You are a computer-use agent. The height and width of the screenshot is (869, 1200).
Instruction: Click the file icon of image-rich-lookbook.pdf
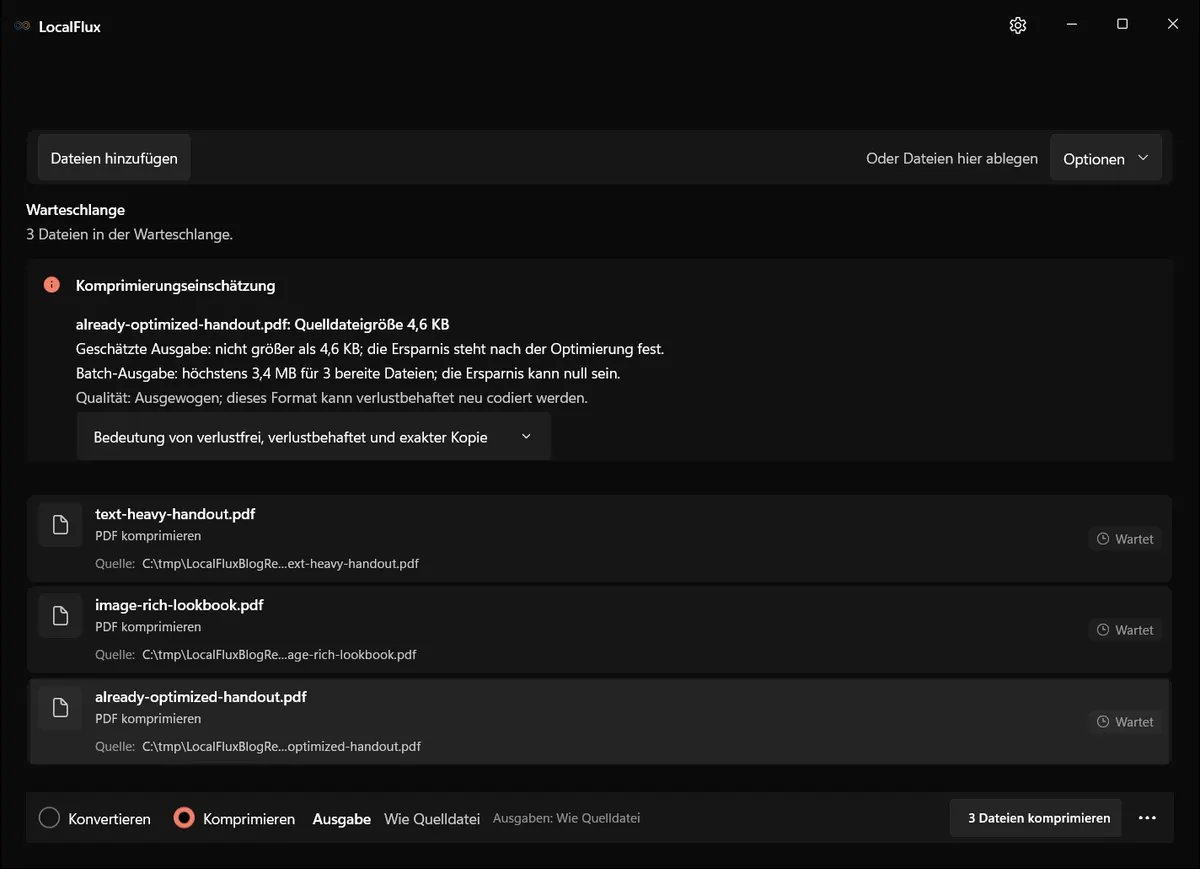pos(60,616)
